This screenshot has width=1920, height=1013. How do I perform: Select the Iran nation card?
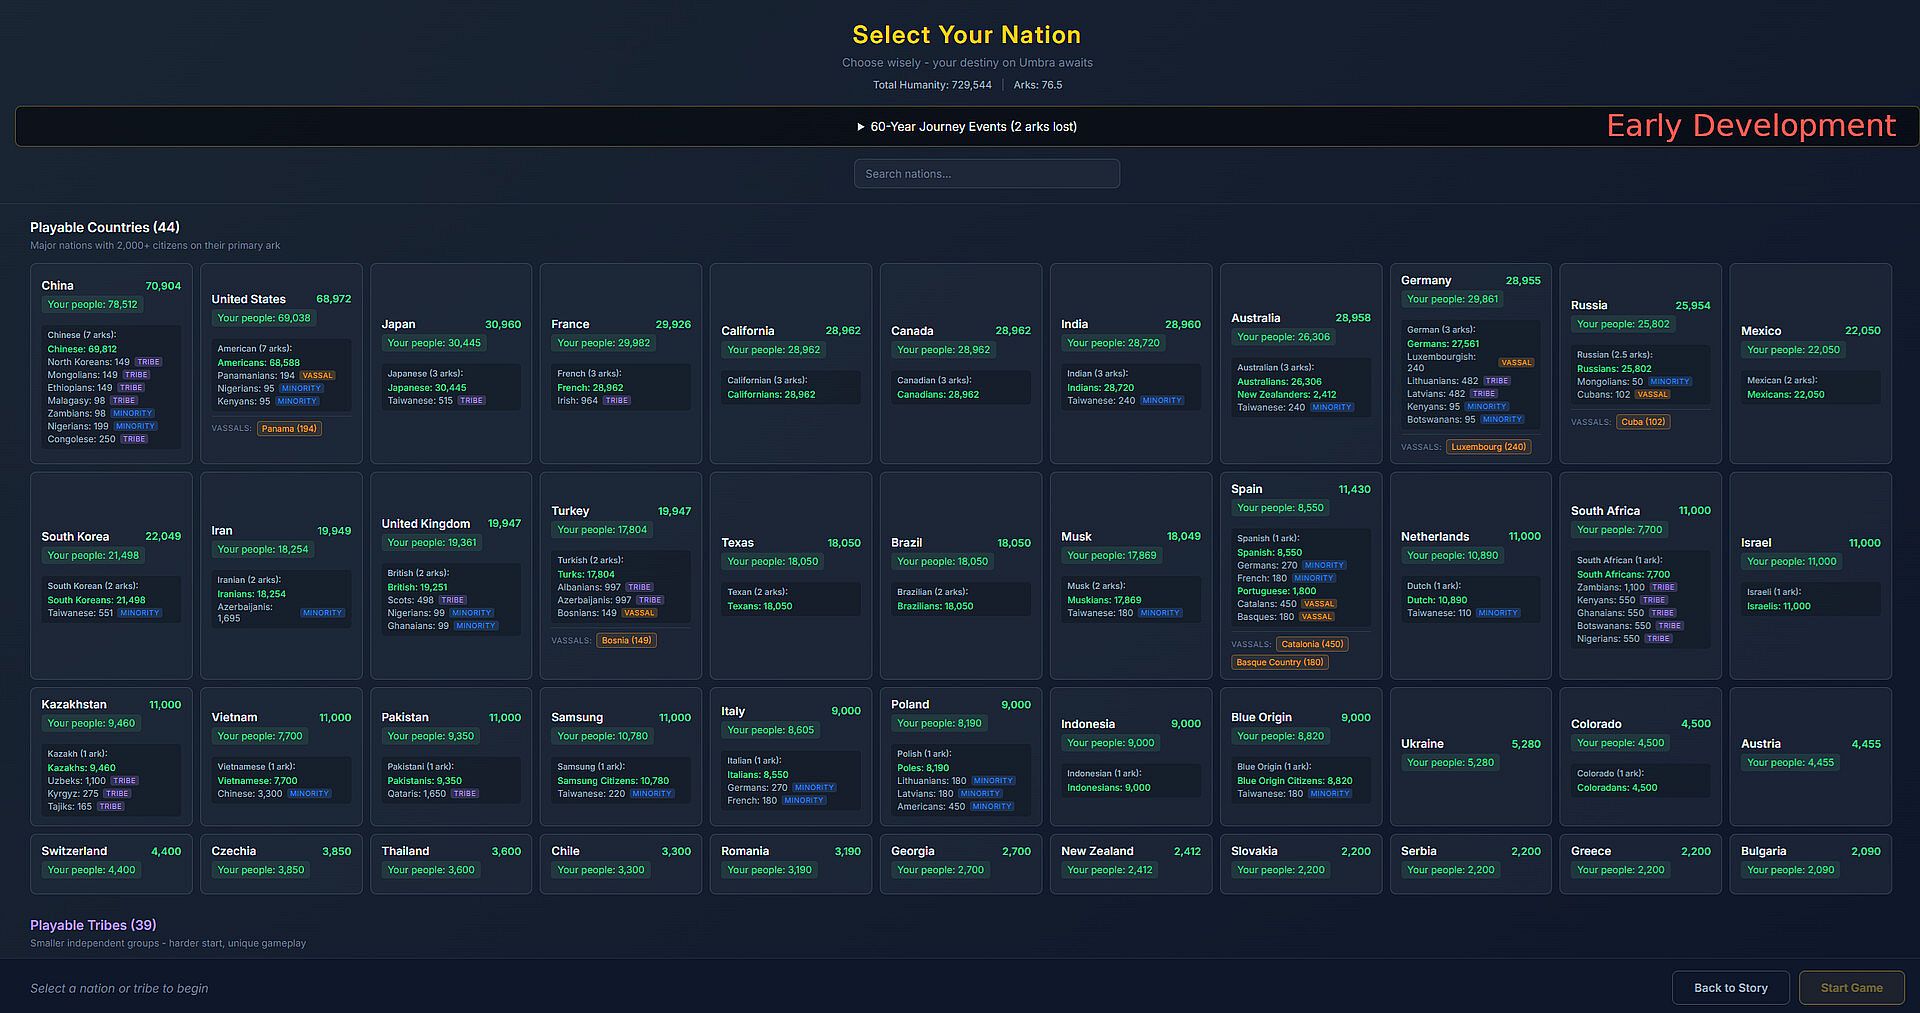point(281,576)
